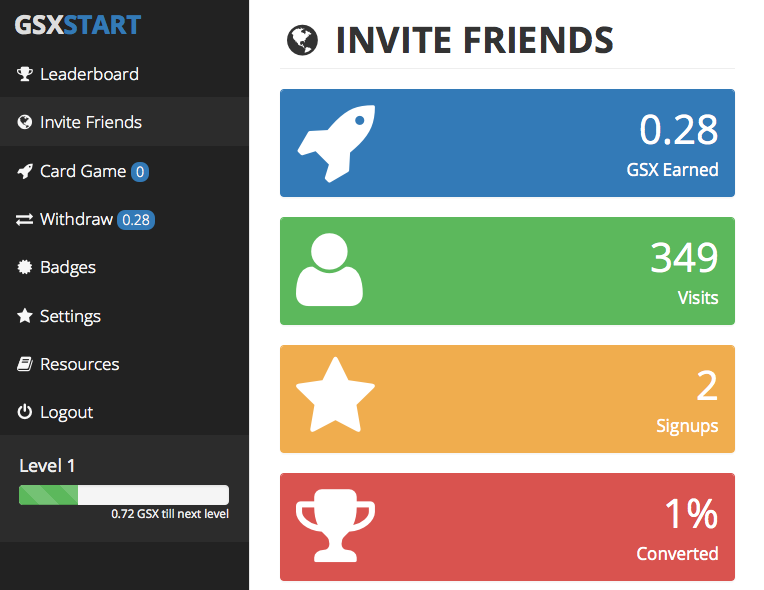Screen dimensions: 764x590
Task: Go to Badges
Action: pyautogui.click(x=68, y=267)
